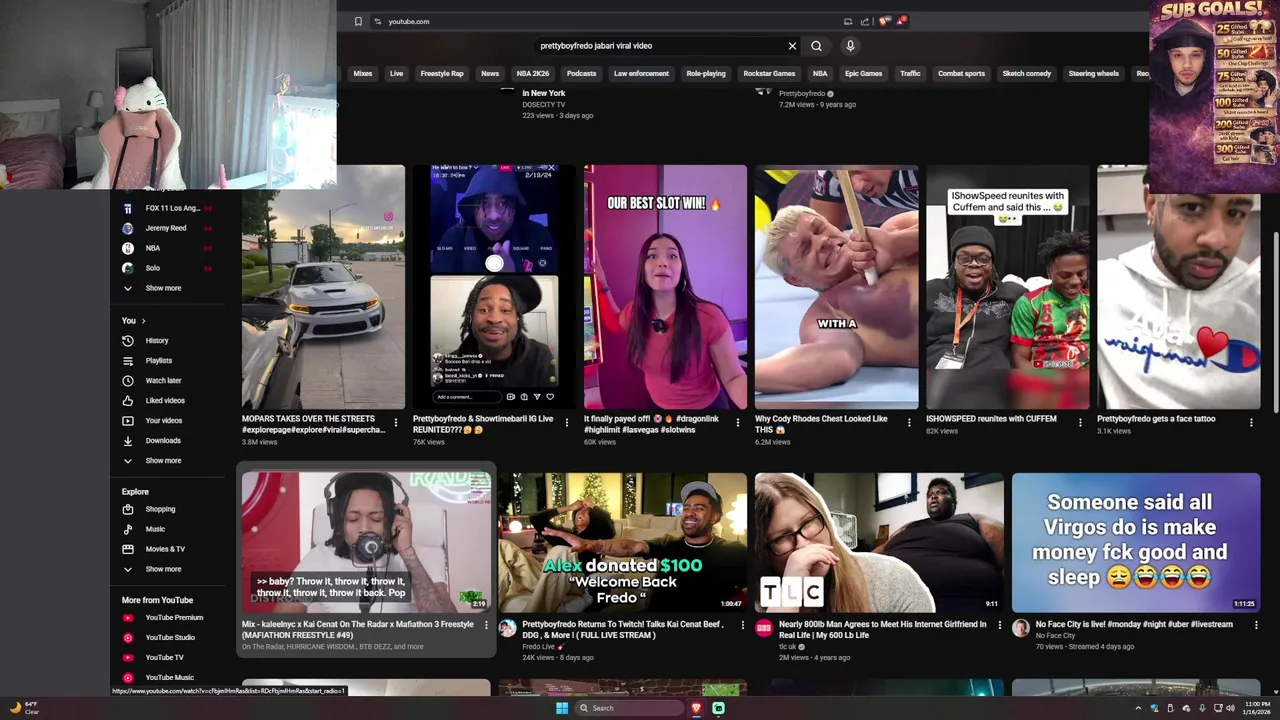The image size is (1280, 720).
Task: Open Music under Explore
Action: coord(155,529)
